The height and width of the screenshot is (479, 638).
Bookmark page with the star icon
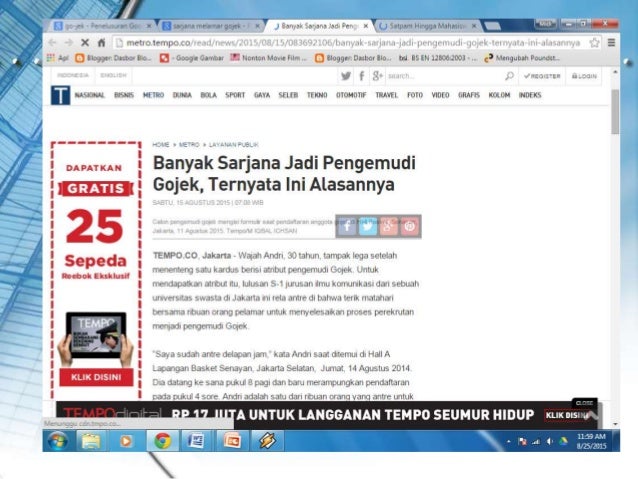coord(594,42)
